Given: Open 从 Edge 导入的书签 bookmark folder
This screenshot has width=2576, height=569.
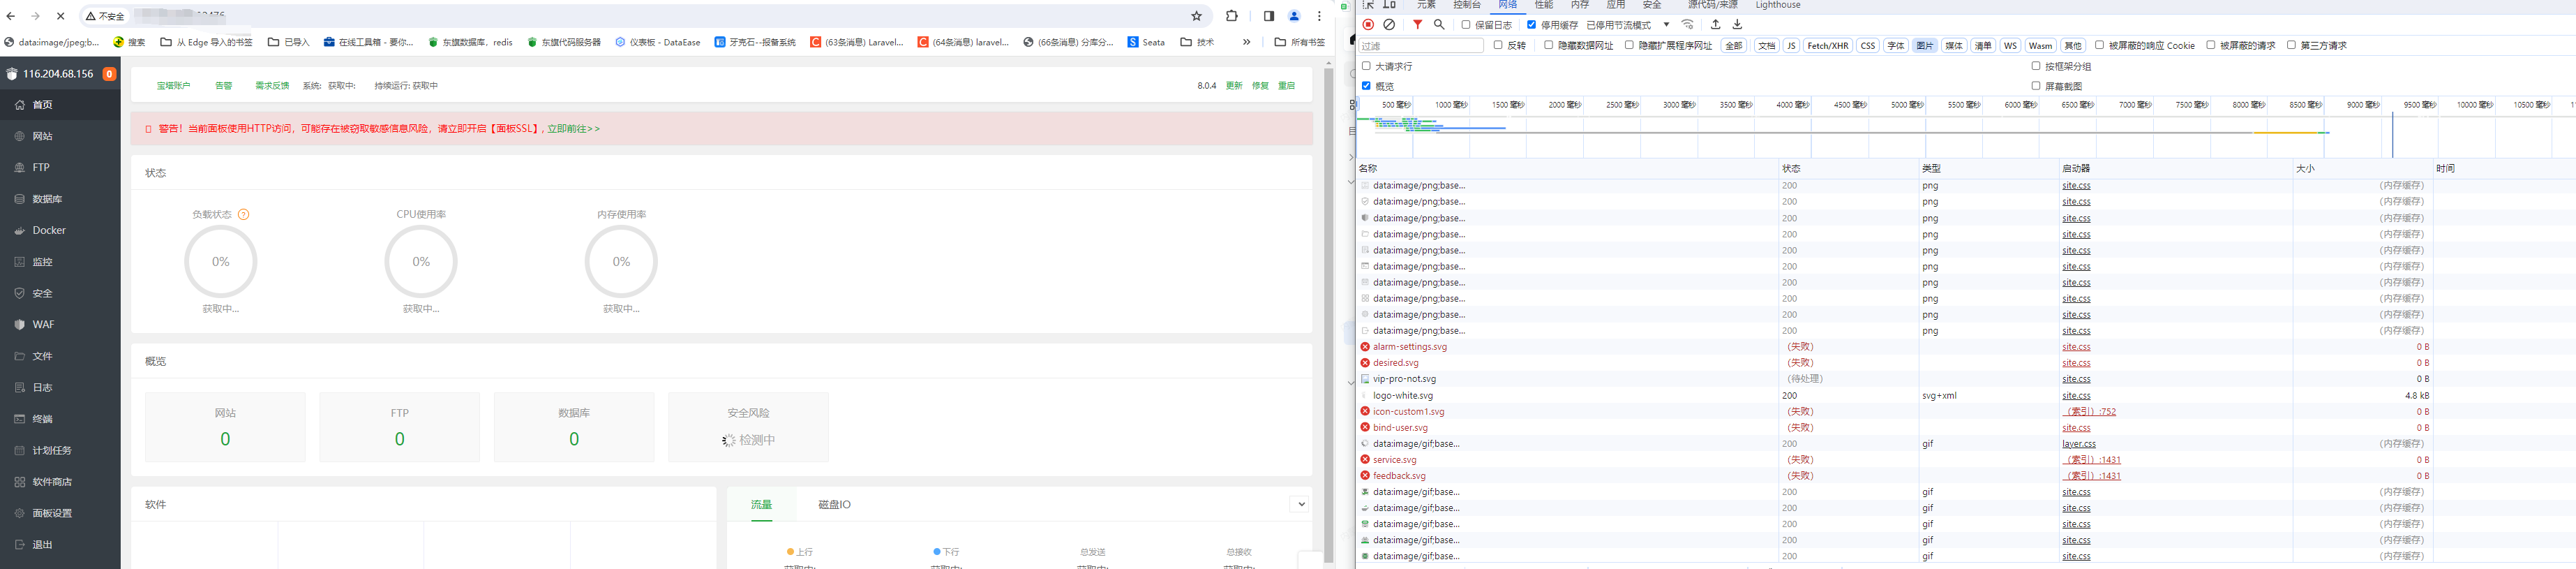Looking at the screenshot, I should [x=207, y=42].
